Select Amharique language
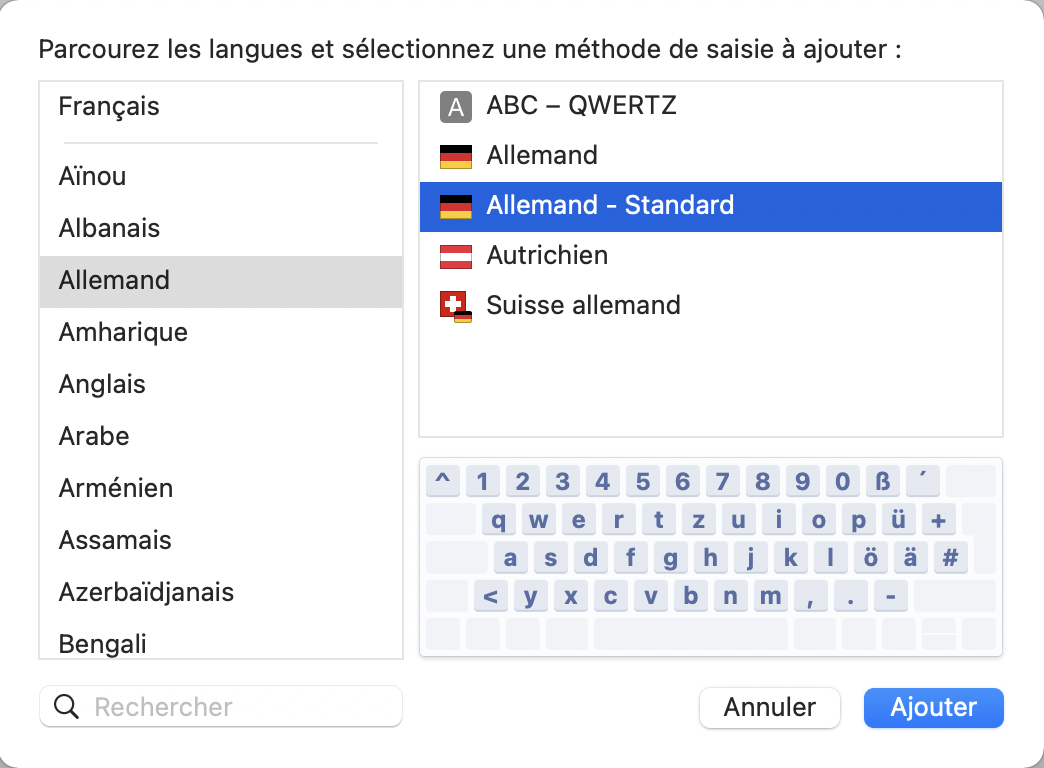 pos(123,332)
